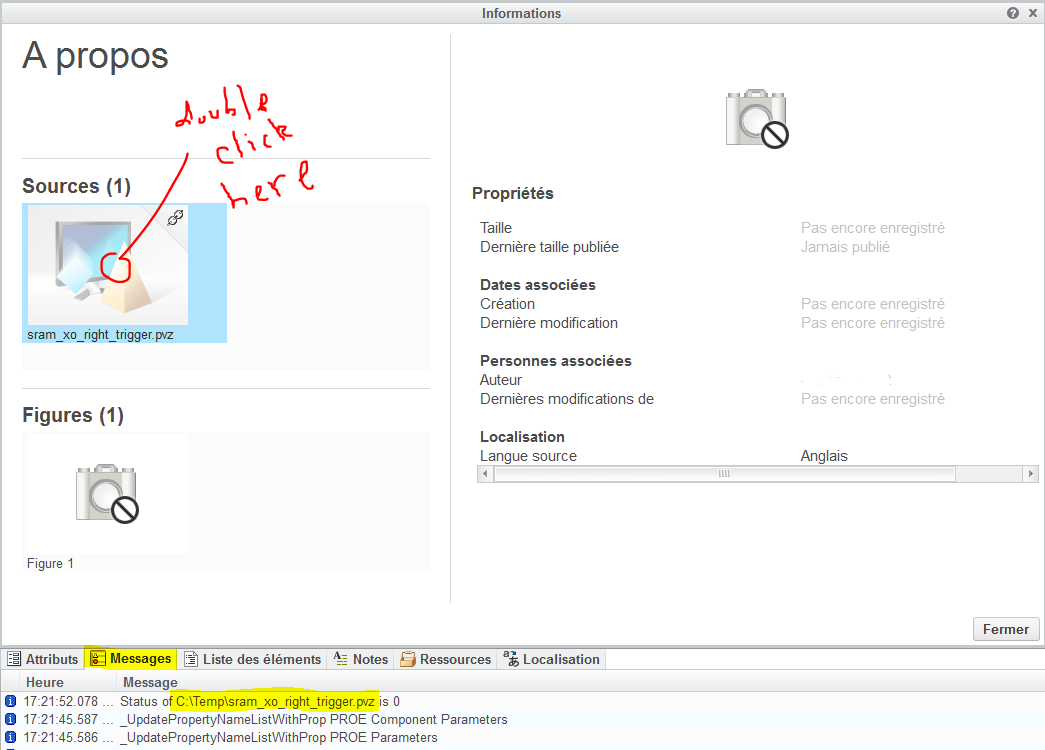Click info icon of 17:21:45.587 message

pos(10,719)
